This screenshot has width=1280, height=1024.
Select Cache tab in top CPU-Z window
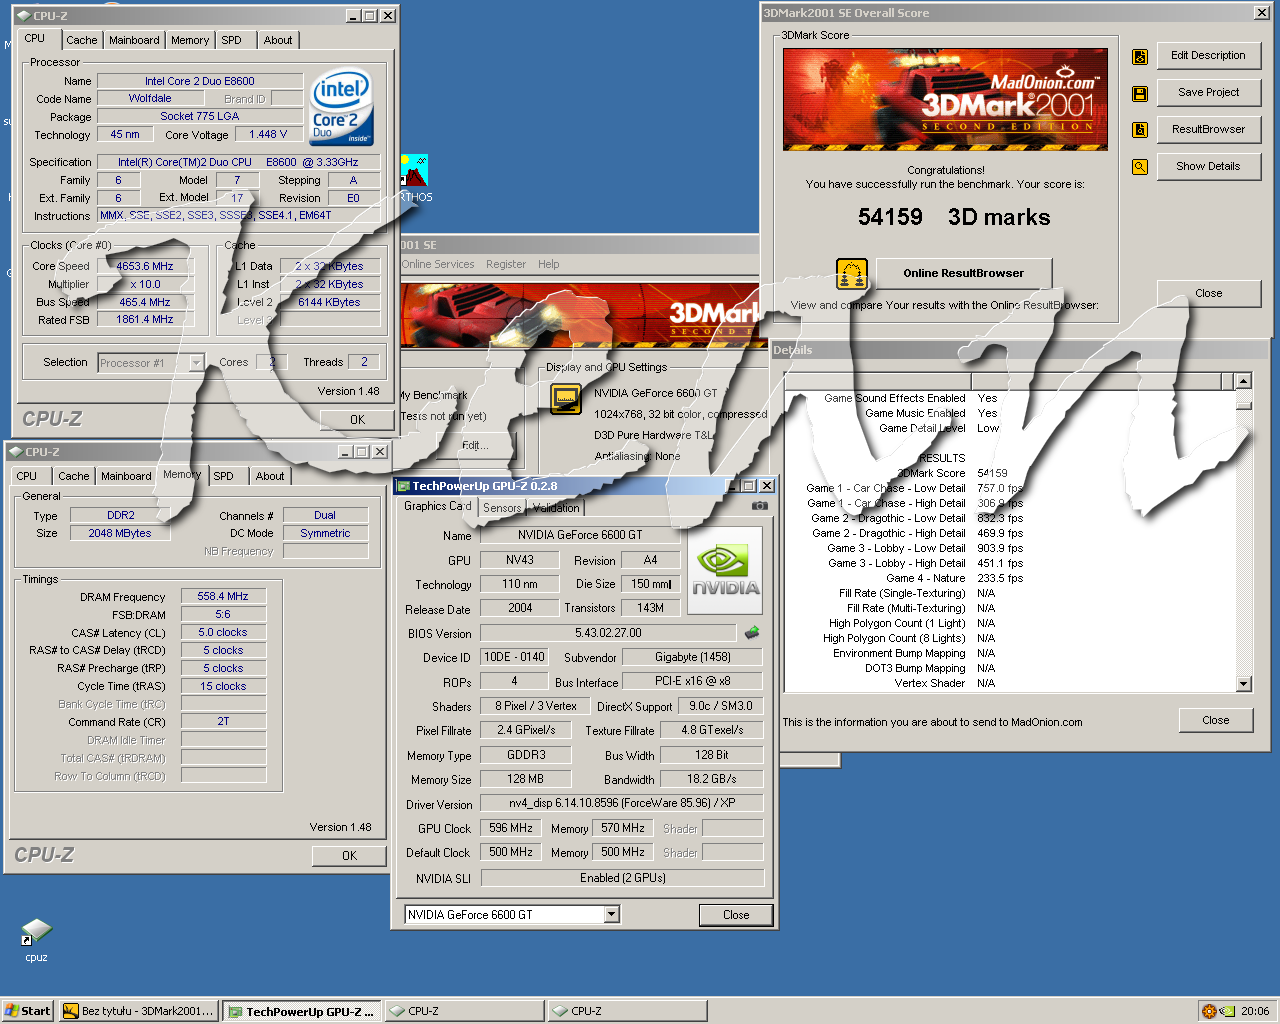click(x=82, y=40)
